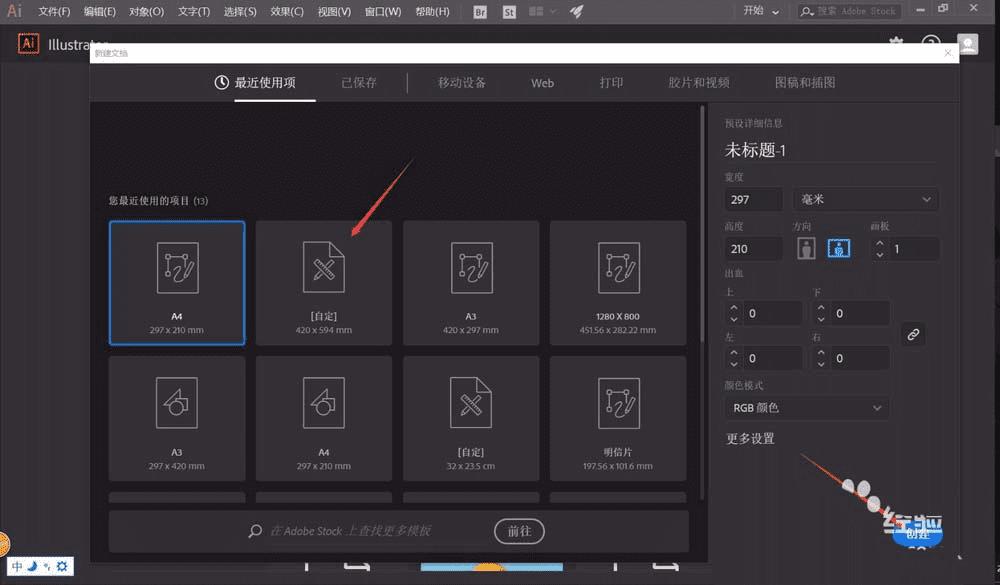Click the input method 中 indicator

(x=17, y=566)
